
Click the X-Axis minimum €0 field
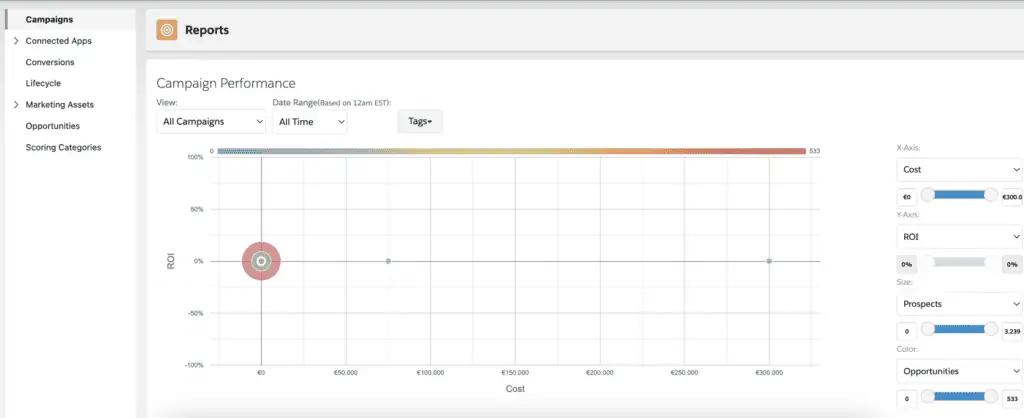click(907, 197)
